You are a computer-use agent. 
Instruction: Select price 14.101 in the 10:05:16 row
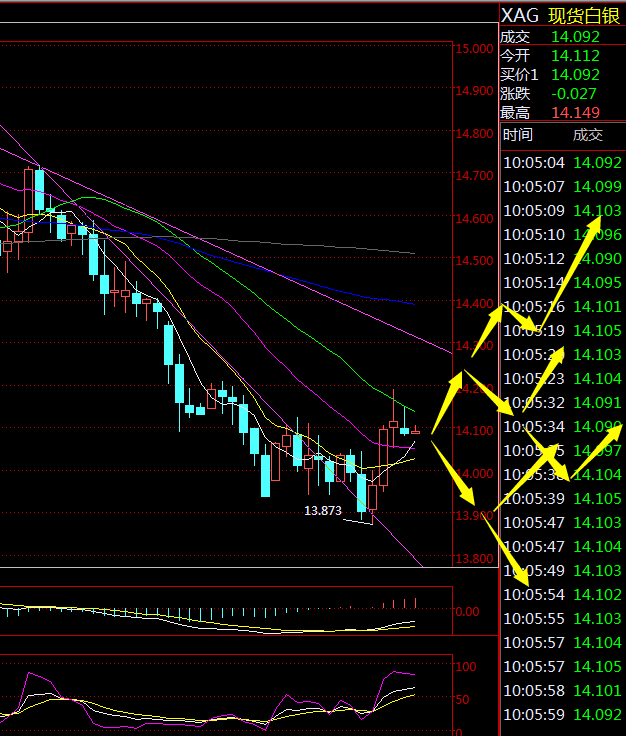597,307
